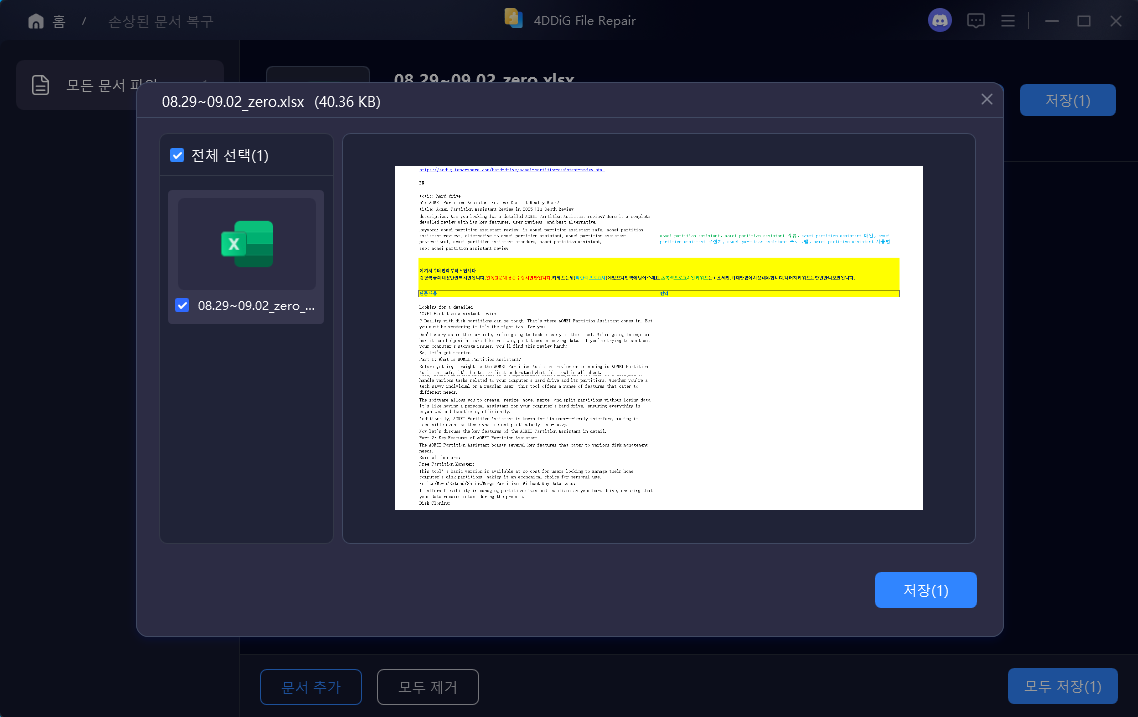Click the (40.36 KB) file size text
1138x717 pixels.
pyautogui.click(x=348, y=102)
